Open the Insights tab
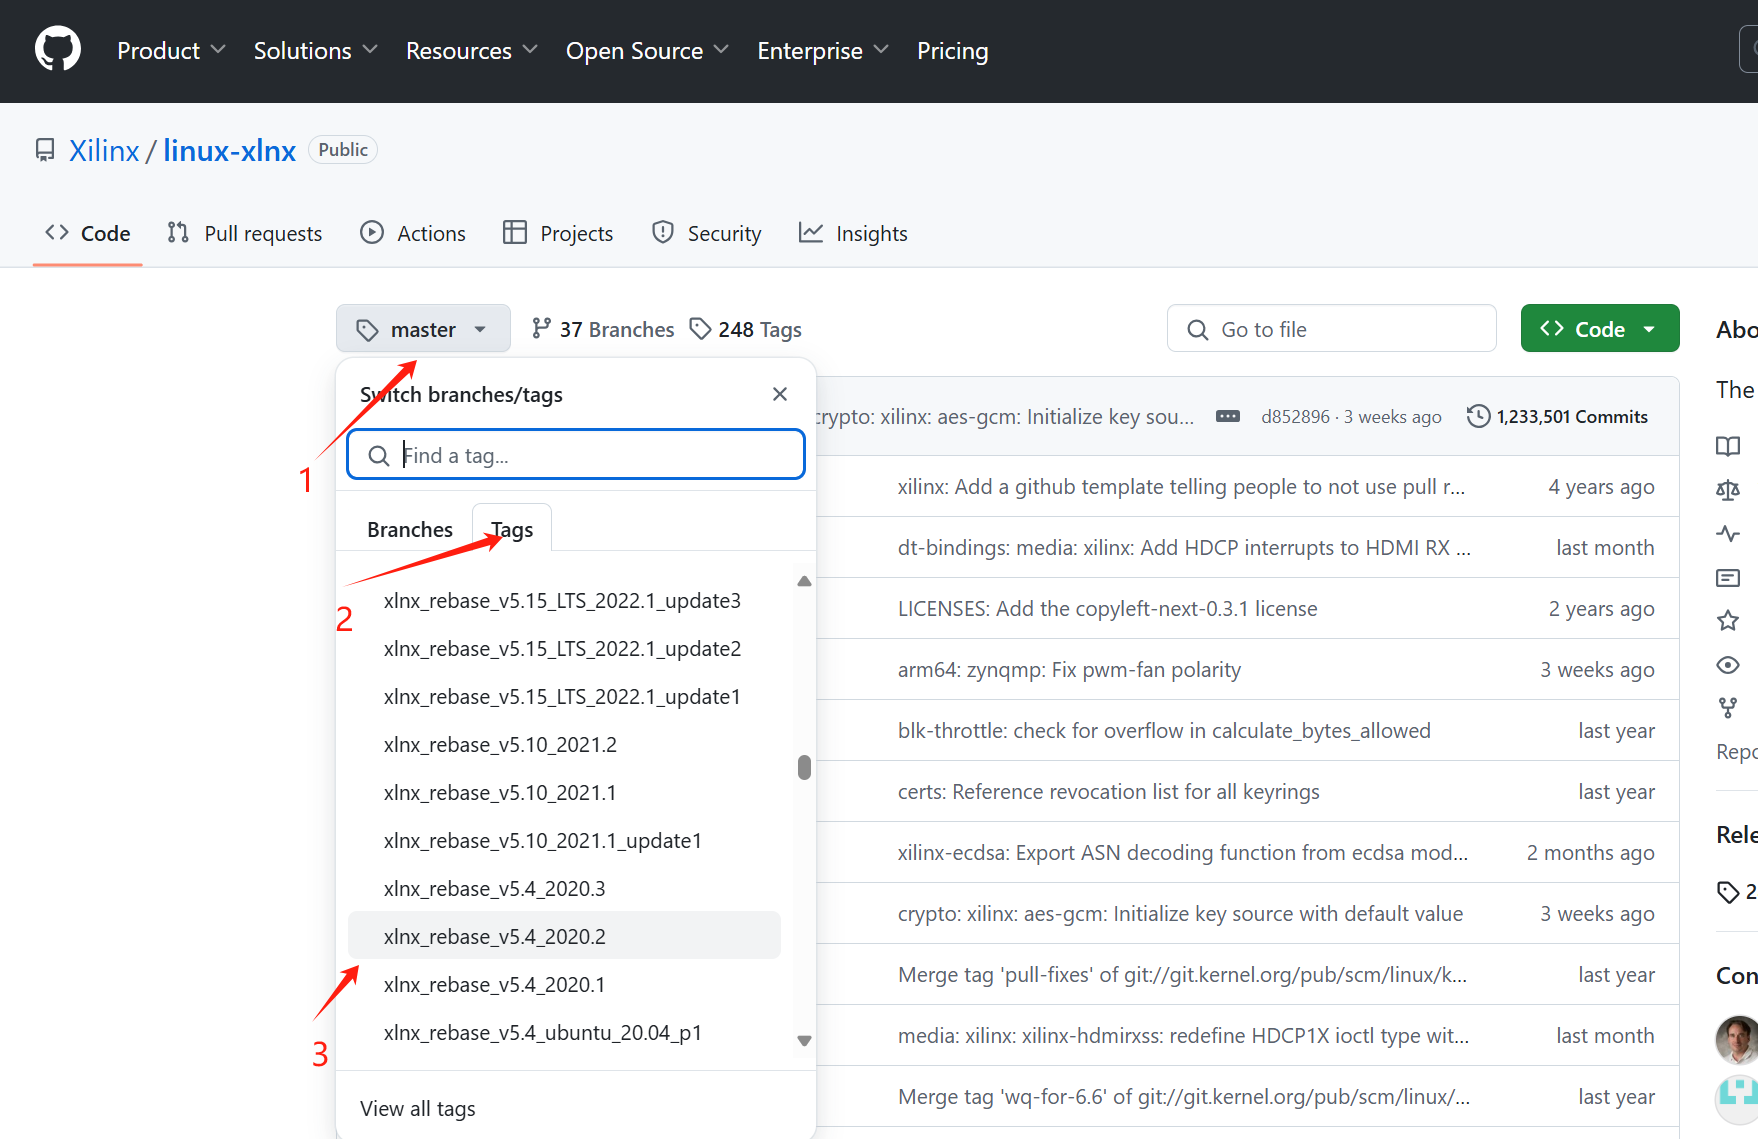Image resolution: width=1758 pixels, height=1139 pixels. (x=853, y=233)
